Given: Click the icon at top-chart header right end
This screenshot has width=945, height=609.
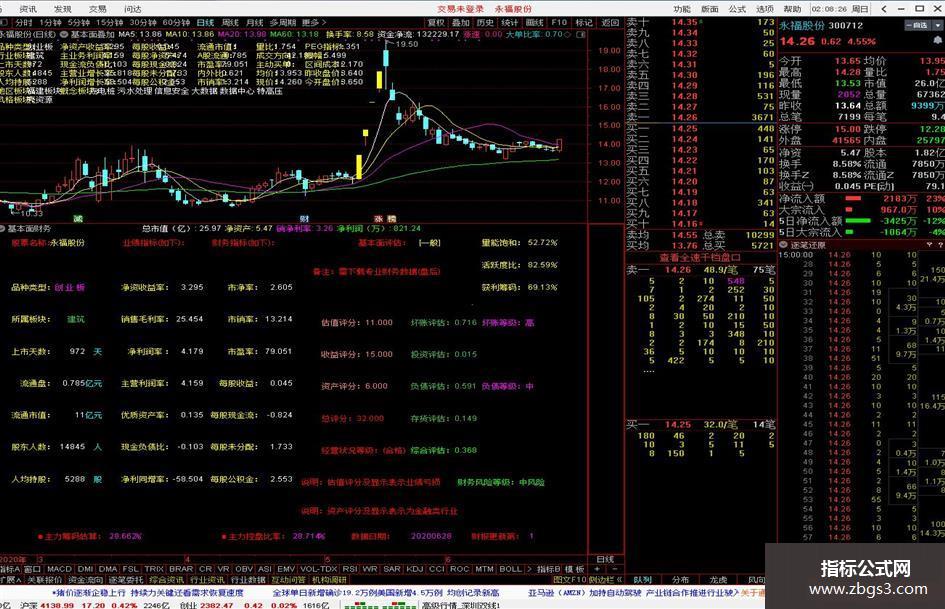Looking at the screenshot, I should [x=580, y=34].
